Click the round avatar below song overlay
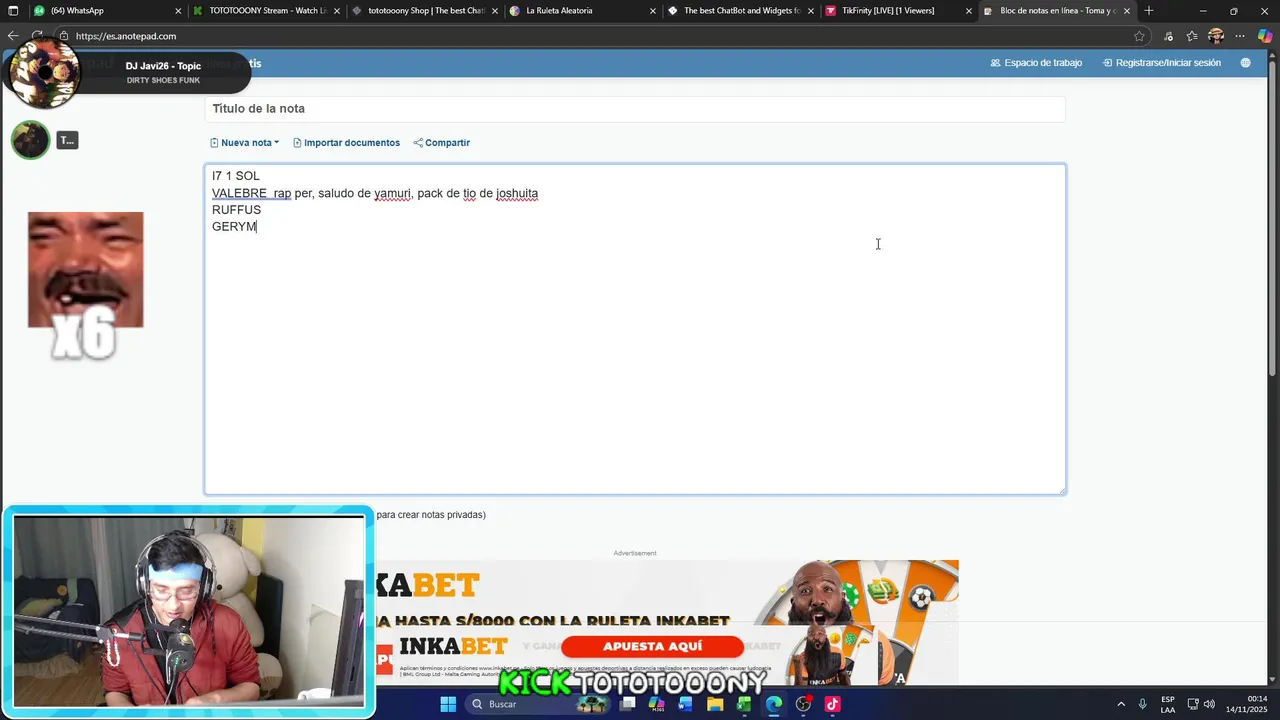This screenshot has height=720, width=1280. [30, 140]
